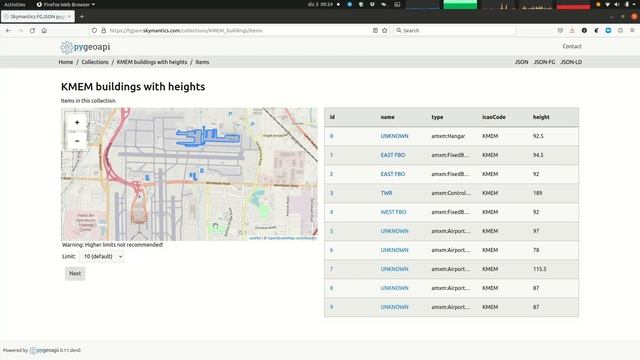Open item id 3 link

[331, 193]
